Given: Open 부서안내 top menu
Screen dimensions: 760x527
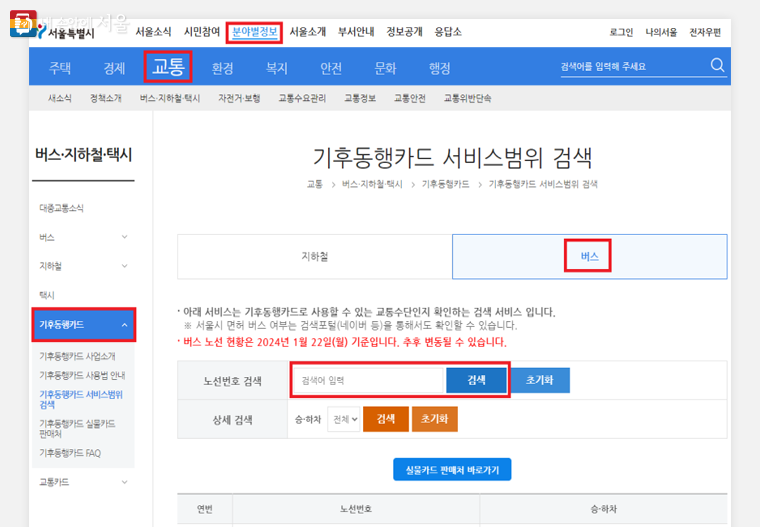Looking at the screenshot, I should [356, 32].
